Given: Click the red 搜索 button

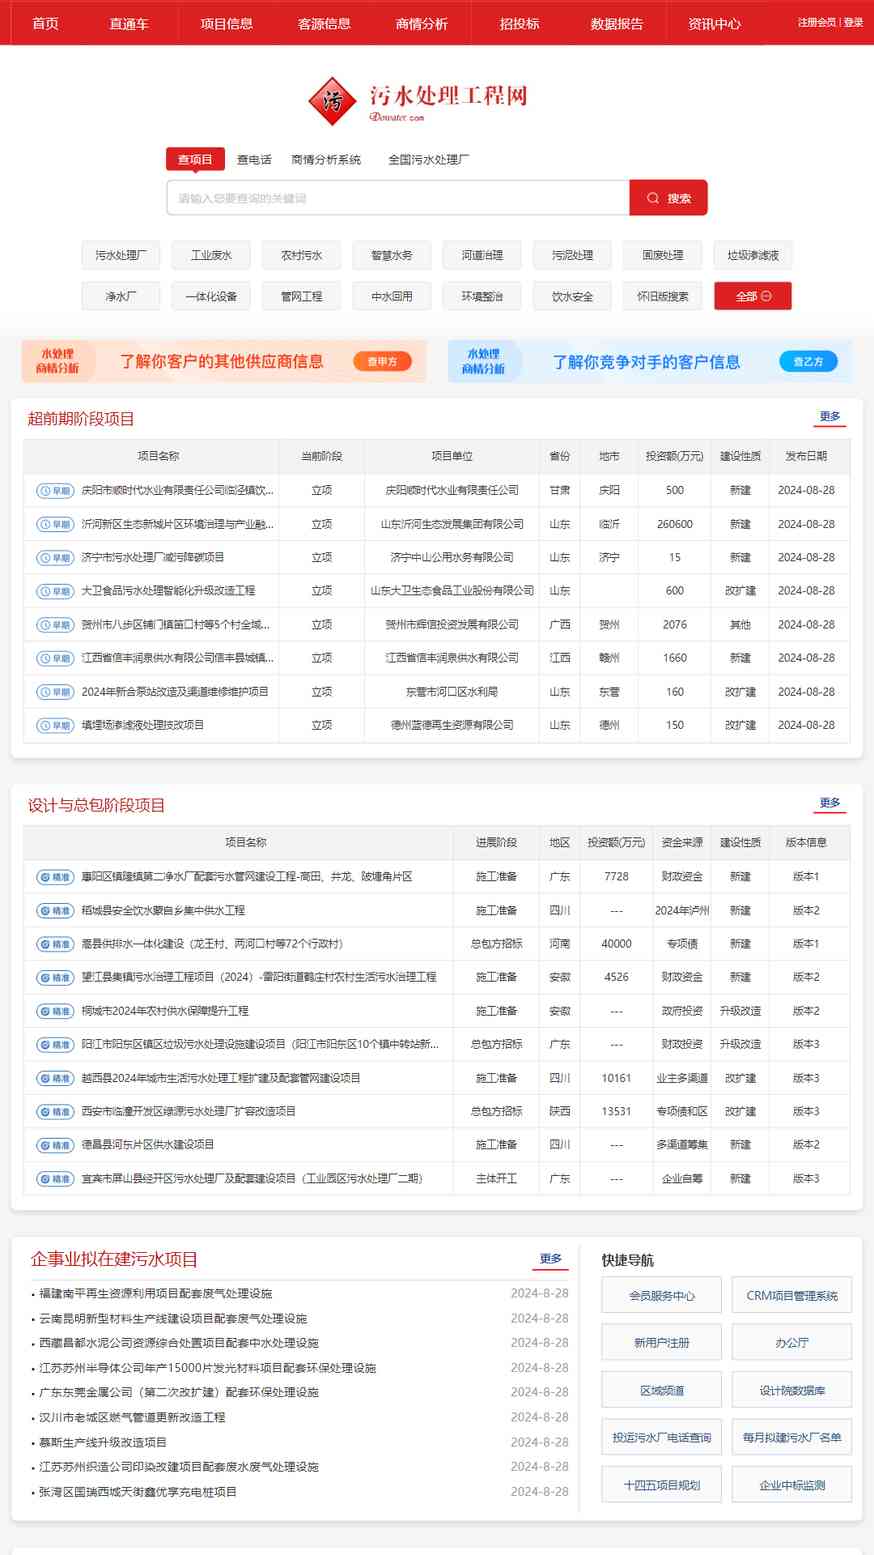Looking at the screenshot, I should pos(668,198).
